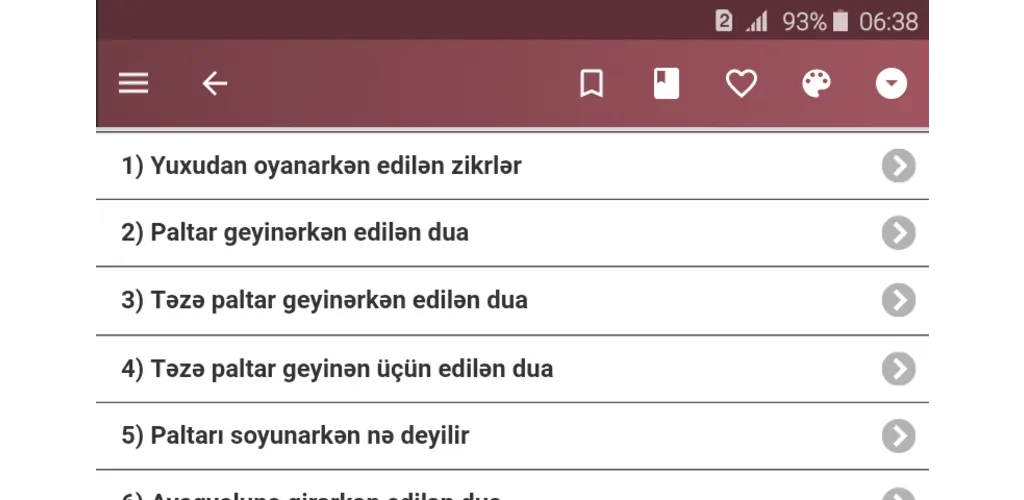Image resolution: width=1024 pixels, height=500 pixels.
Task: Open the color palette theme icon
Action: tap(816, 84)
